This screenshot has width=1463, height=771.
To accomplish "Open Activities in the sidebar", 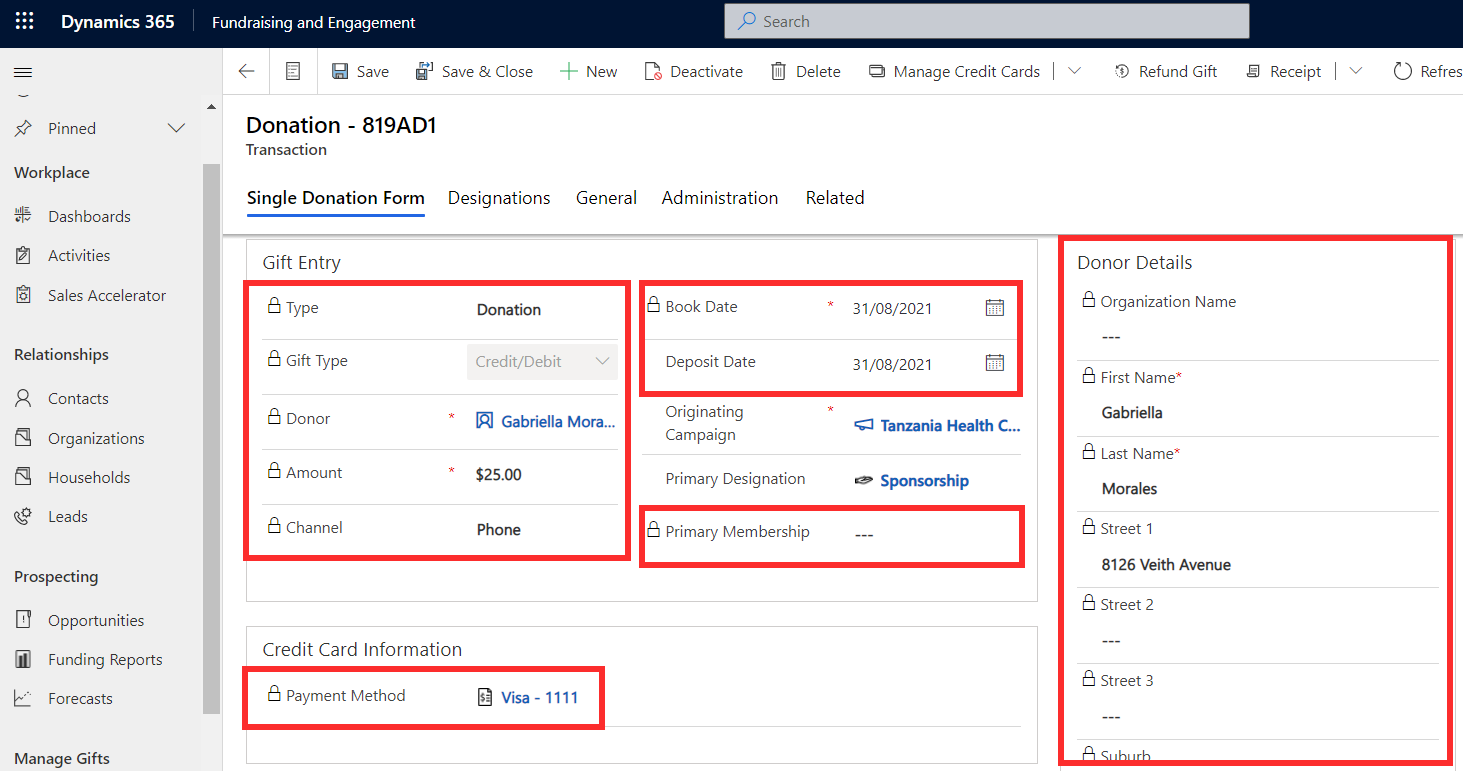I will (x=79, y=255).
